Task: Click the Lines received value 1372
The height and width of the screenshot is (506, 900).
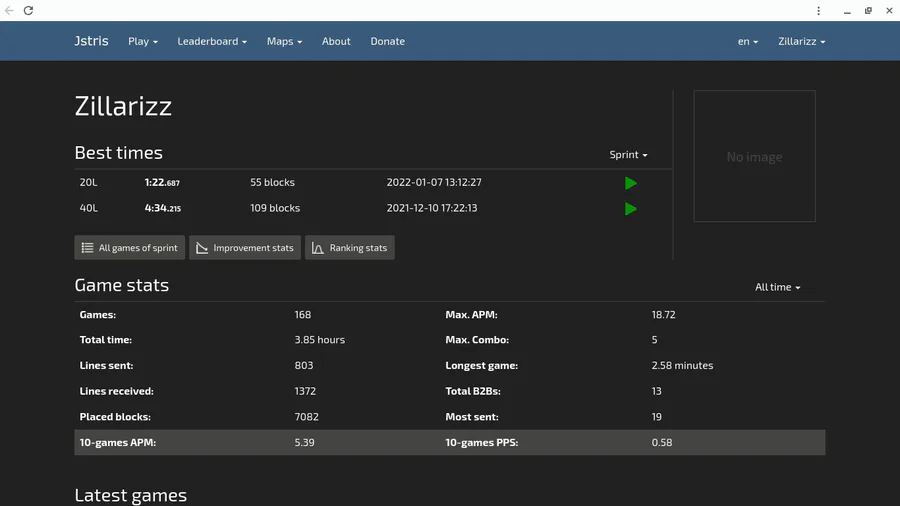Action: coord(305,391)
